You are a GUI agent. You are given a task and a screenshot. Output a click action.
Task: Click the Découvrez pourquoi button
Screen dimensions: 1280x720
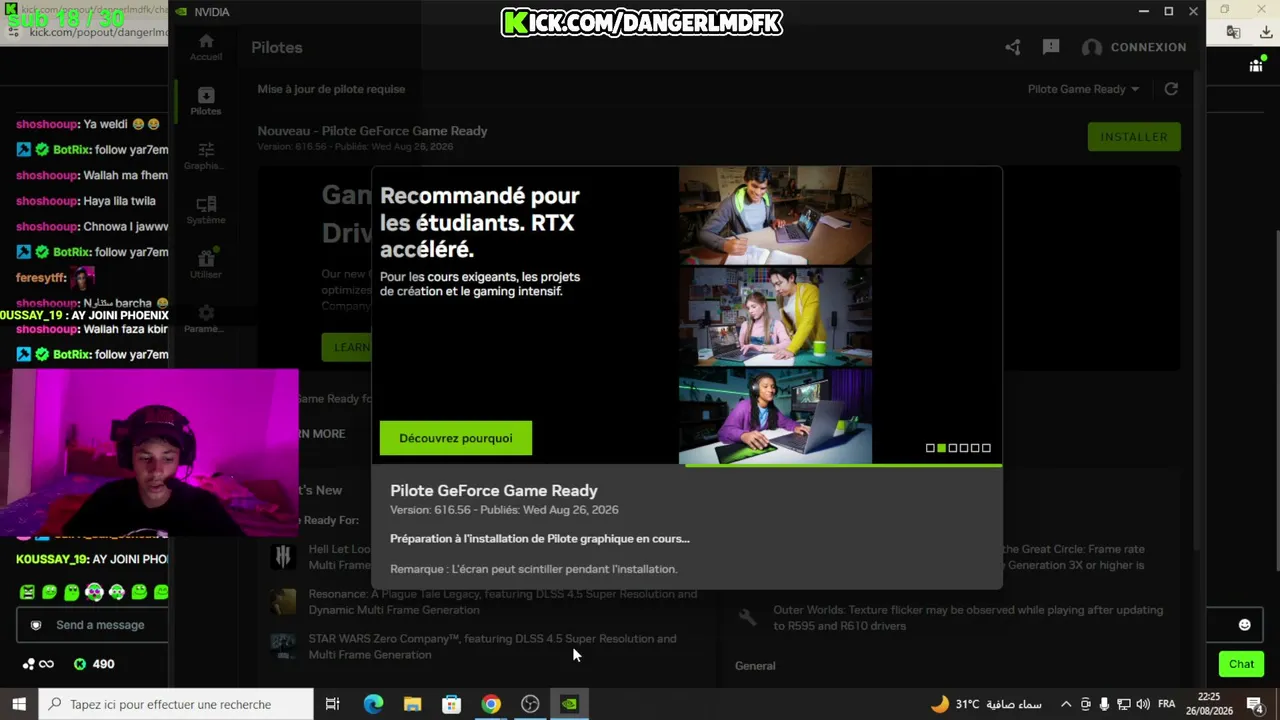[456, 438]
